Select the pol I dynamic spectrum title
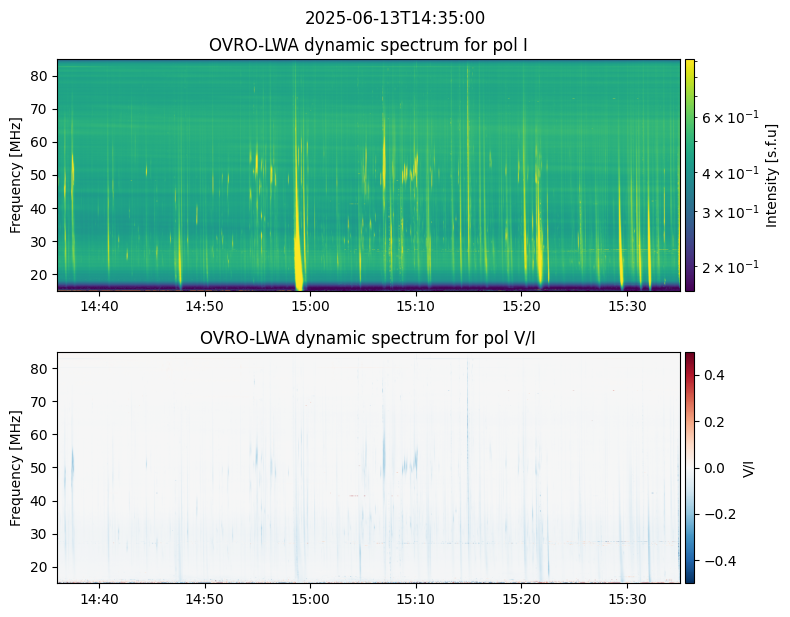 tap(368, 45)
